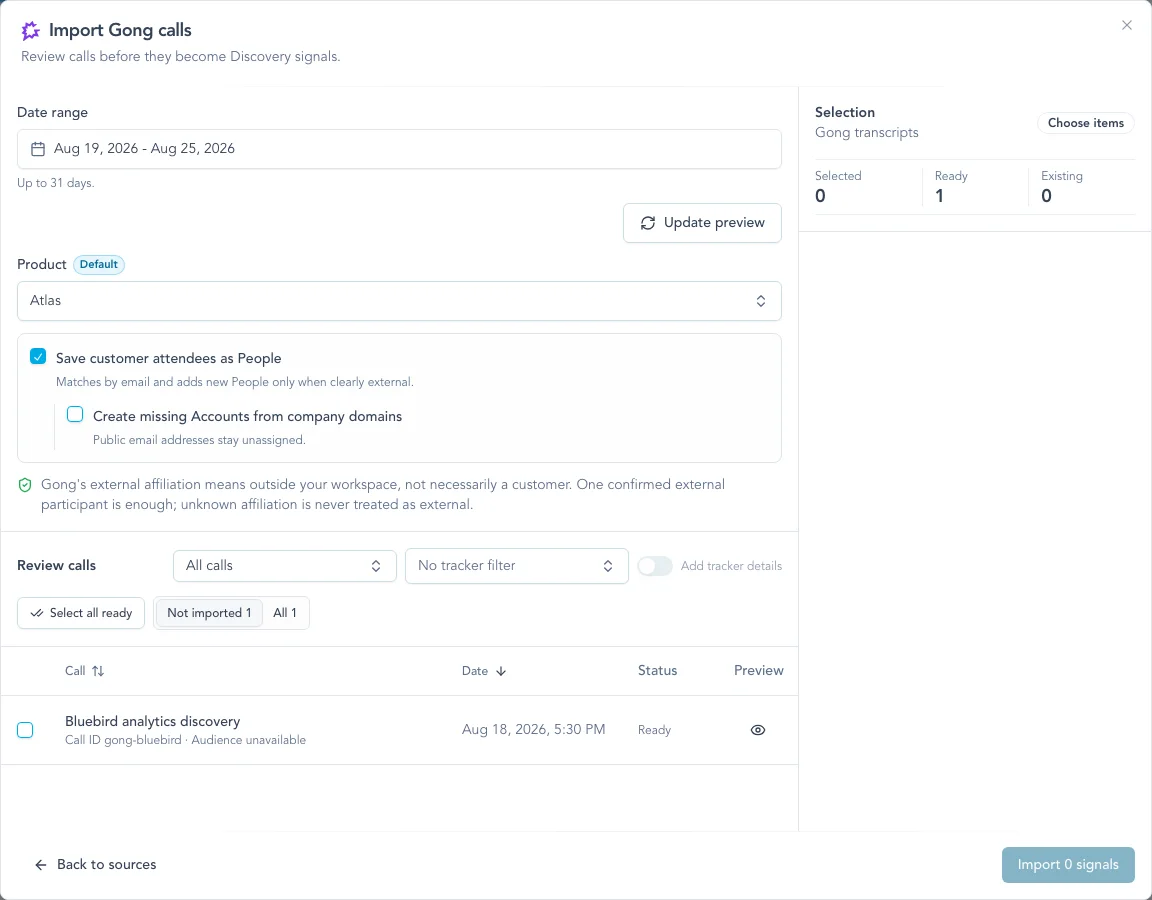Click the Preview column header
The image size is (1152, 900).
coord(758,671)
